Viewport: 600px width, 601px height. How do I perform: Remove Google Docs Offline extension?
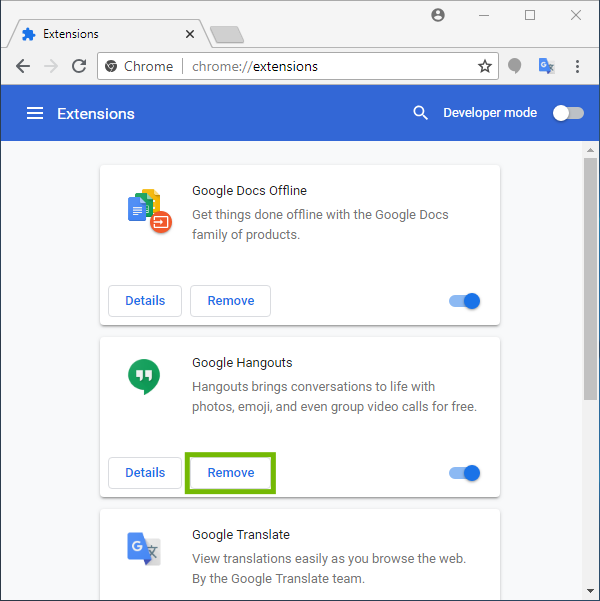click(x=230, y=301)
